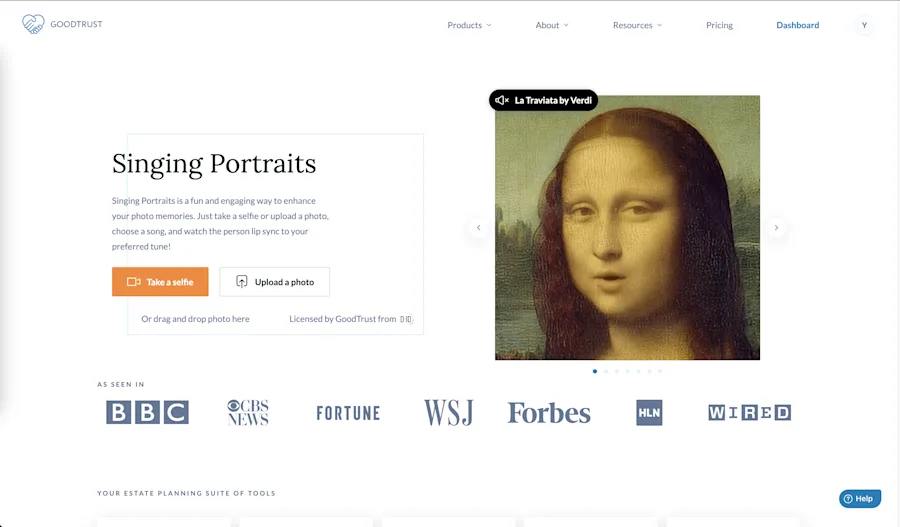Show next portrait with right arrow
Image resolution: width=900 pixels, height=527 pixels.
coord(776,227)
